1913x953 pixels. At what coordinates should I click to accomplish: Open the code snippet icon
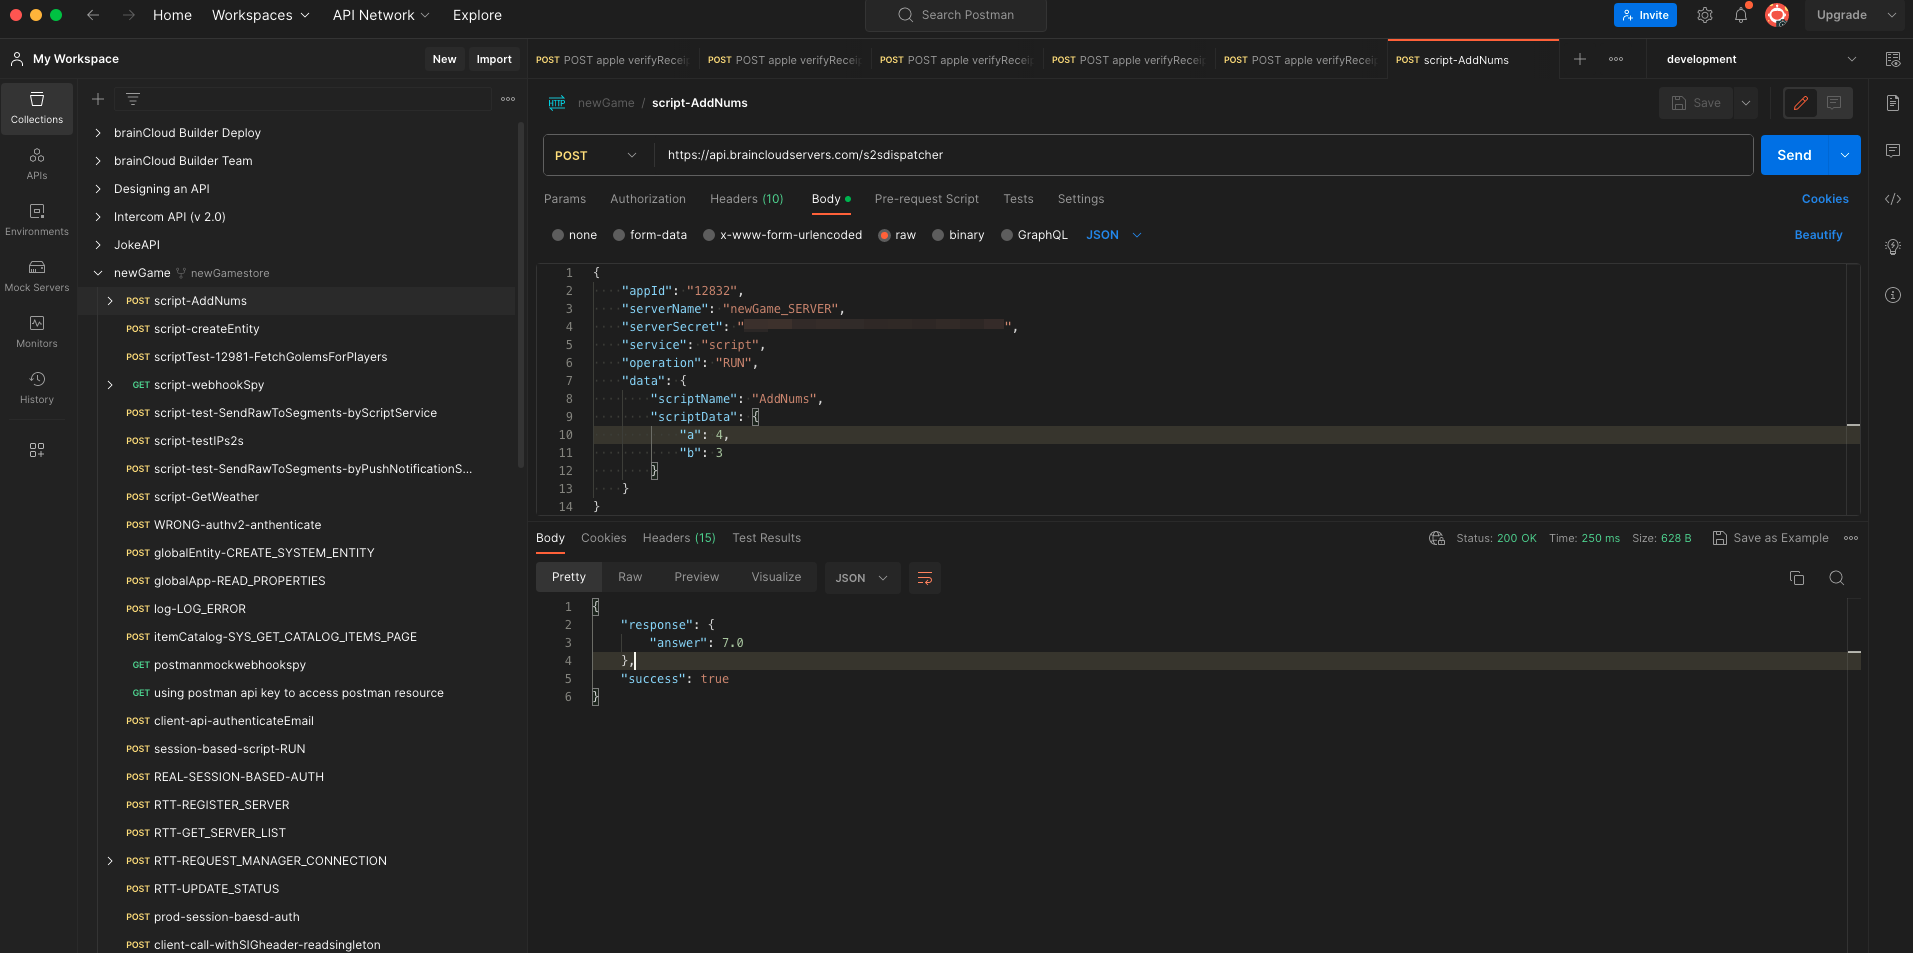[x=1893, y=199]
